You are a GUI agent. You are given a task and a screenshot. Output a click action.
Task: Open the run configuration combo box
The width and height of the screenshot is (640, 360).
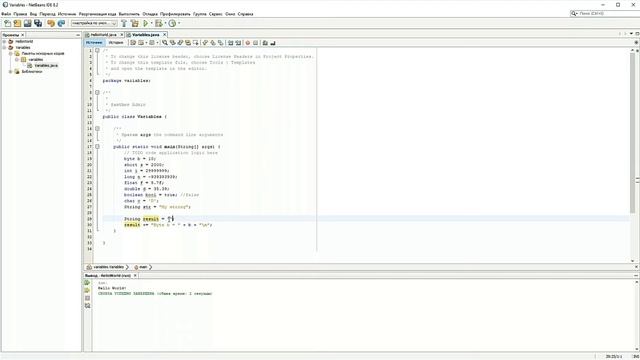click(x=94, y=23)
